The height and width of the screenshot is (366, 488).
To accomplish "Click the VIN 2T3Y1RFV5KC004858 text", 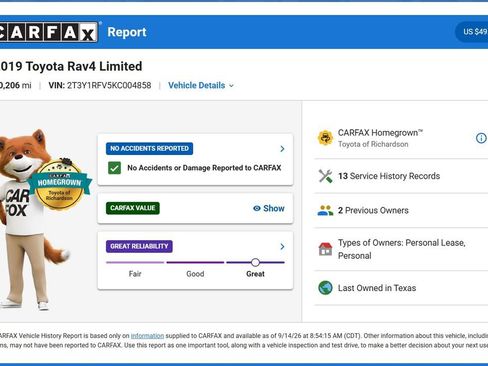I will [x=100, y=85].
